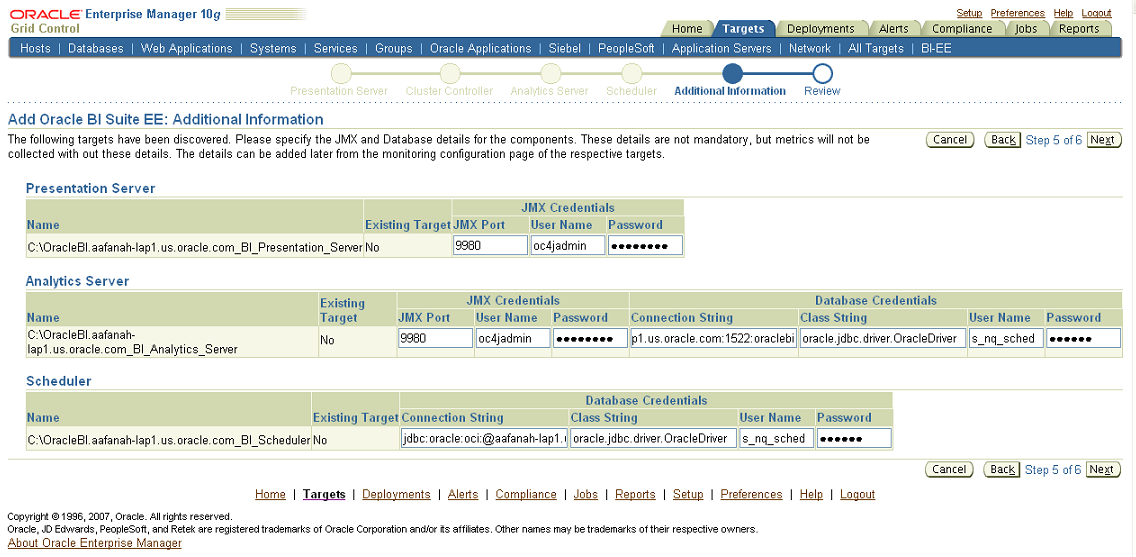This screenshot has width=1136, height=557.
Task: Focus Analytics Server Connection String field
Action: click(714, 338)
